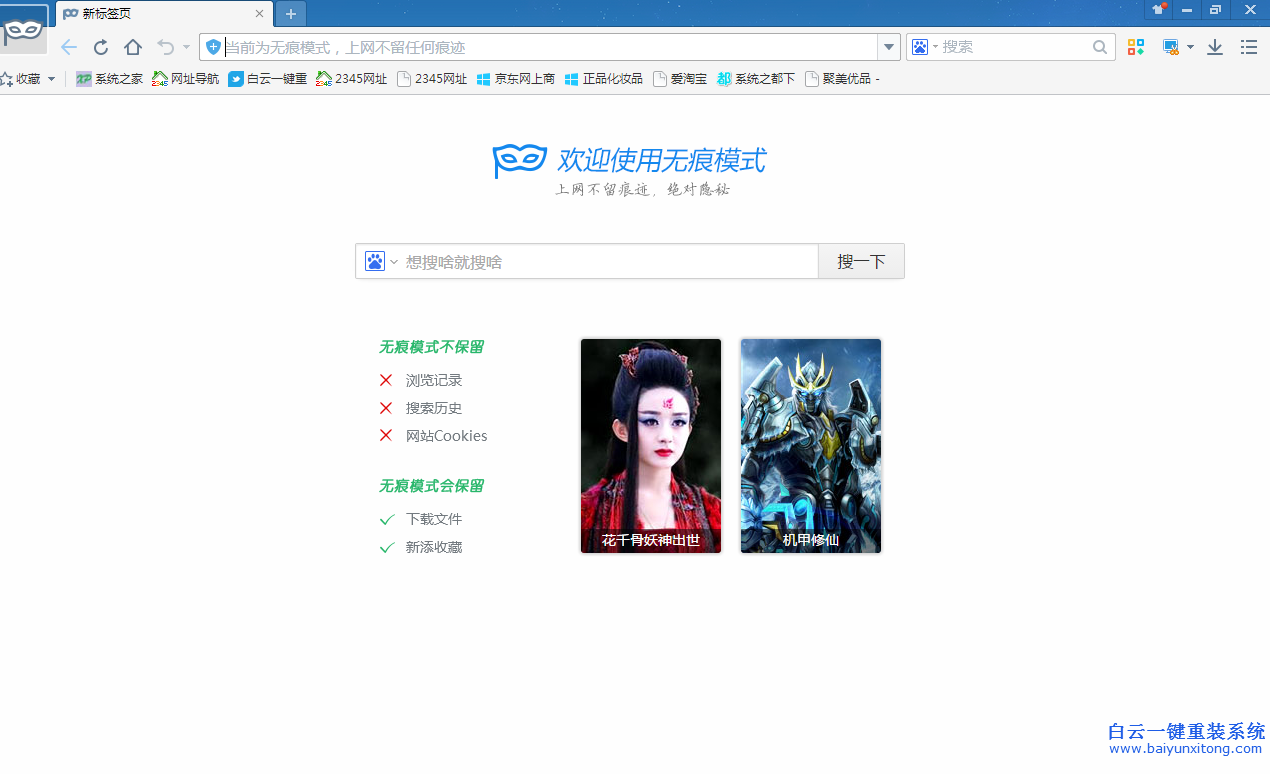
Task: Open the apps grid extension icon
Action: click(x=1136, y=47)
